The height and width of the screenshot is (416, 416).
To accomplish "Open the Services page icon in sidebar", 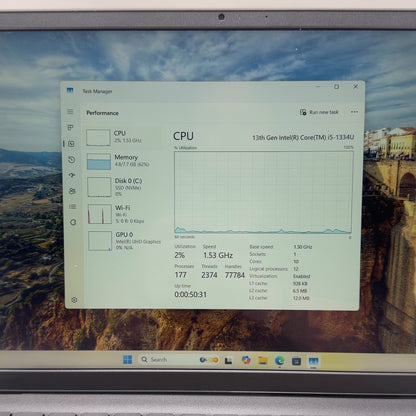I will coord(73,222).
